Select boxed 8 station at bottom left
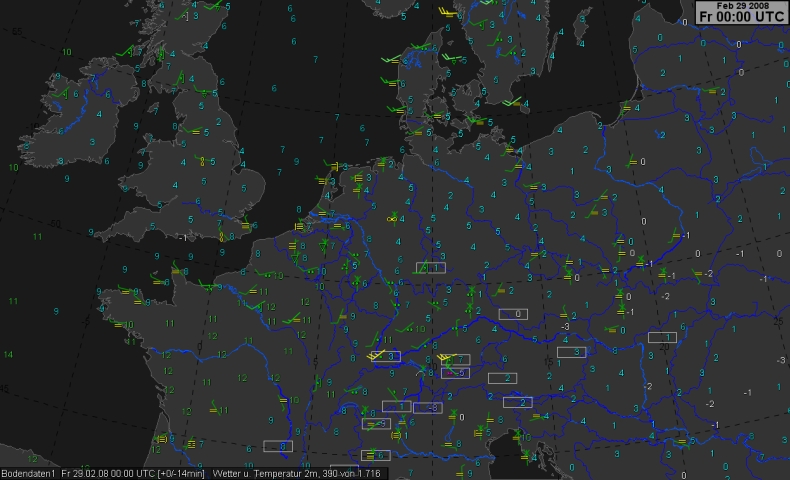 (x=278, y=446)
